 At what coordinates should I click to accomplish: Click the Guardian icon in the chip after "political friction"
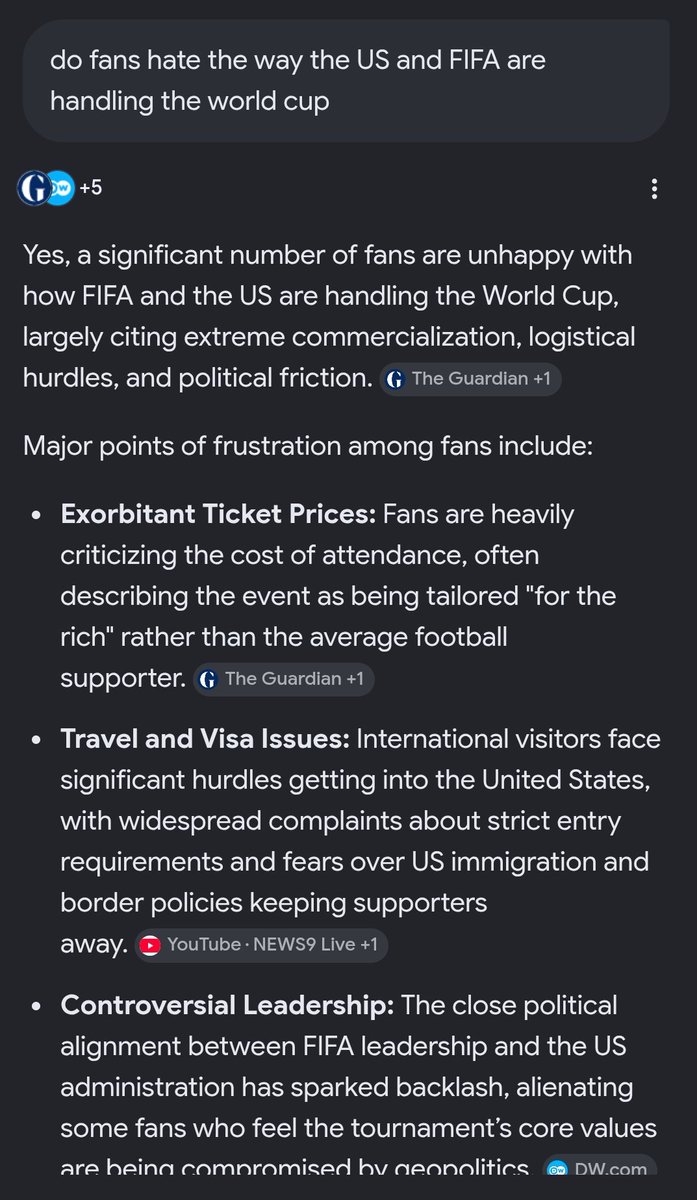396,380
